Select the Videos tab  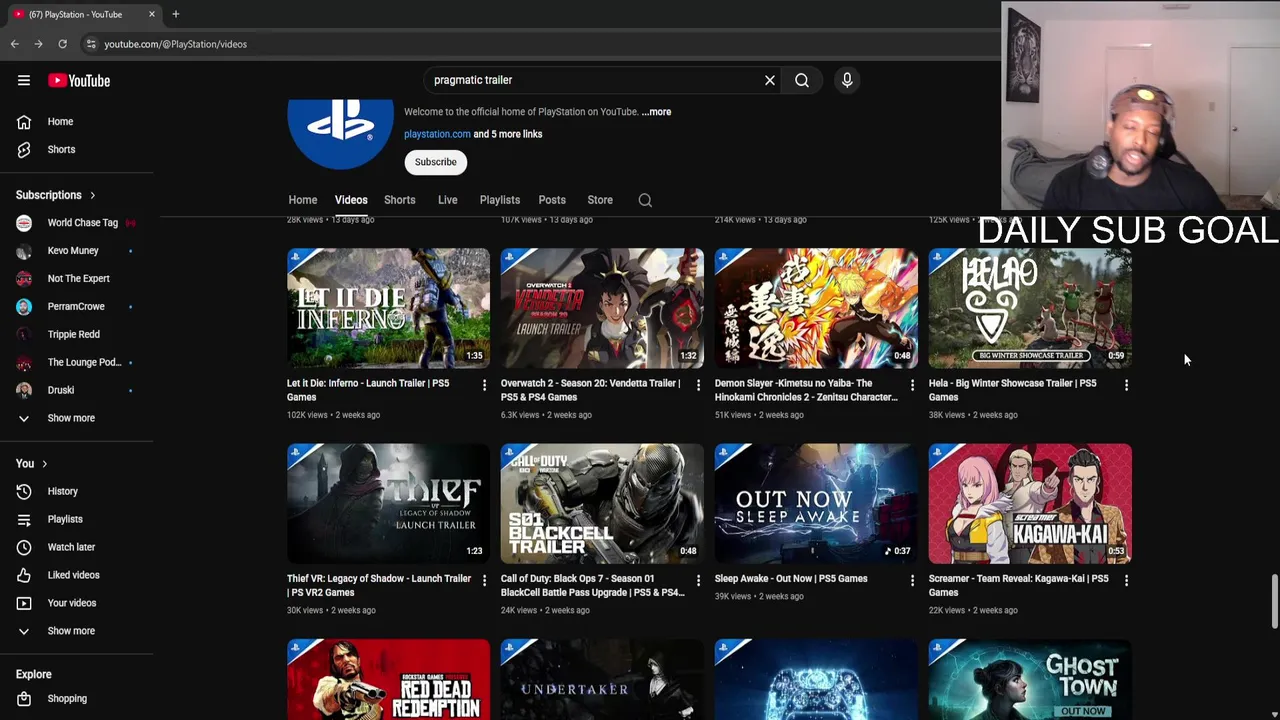click(351, 200)
